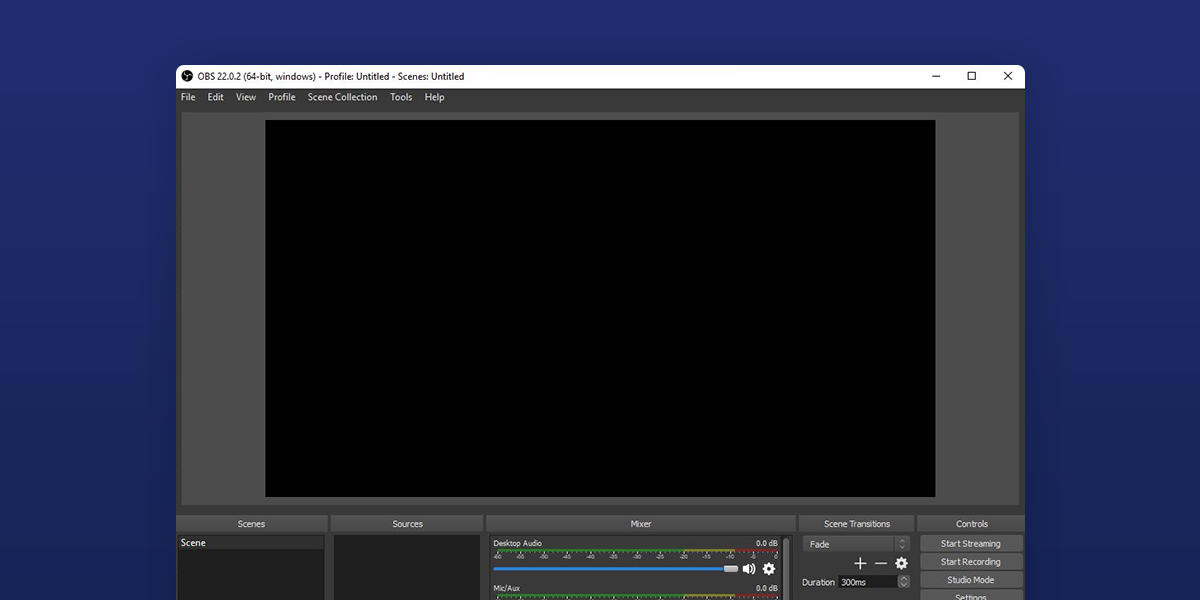
Task: Open the Profile menu
Action: point(282,97)
